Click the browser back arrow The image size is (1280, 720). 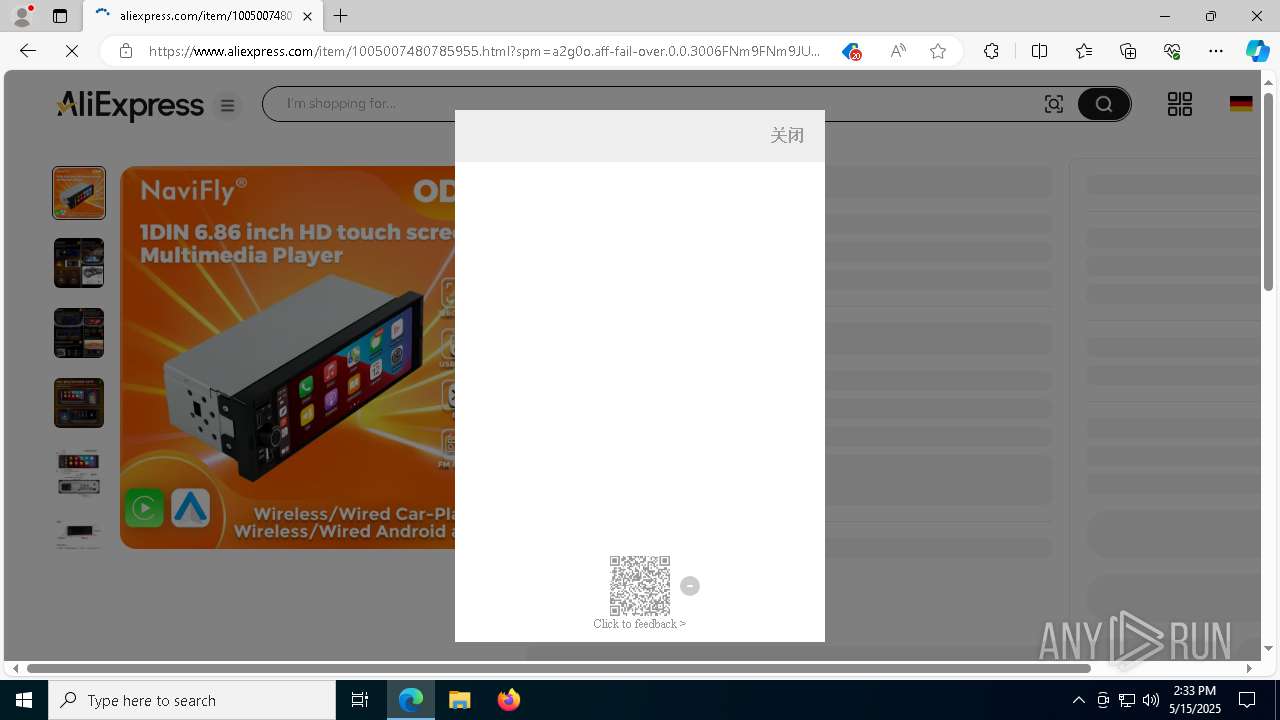(28, 51)
